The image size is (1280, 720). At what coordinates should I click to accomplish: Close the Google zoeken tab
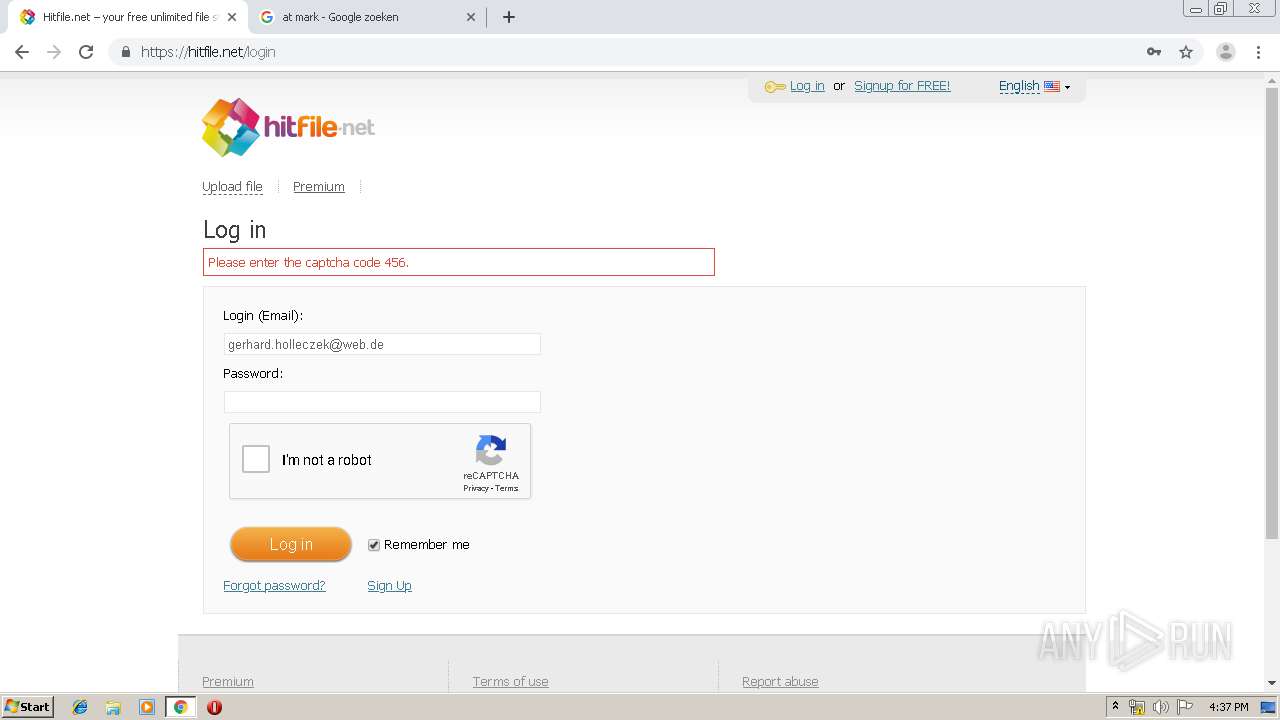pyautogui.click(x=472, y=17)
